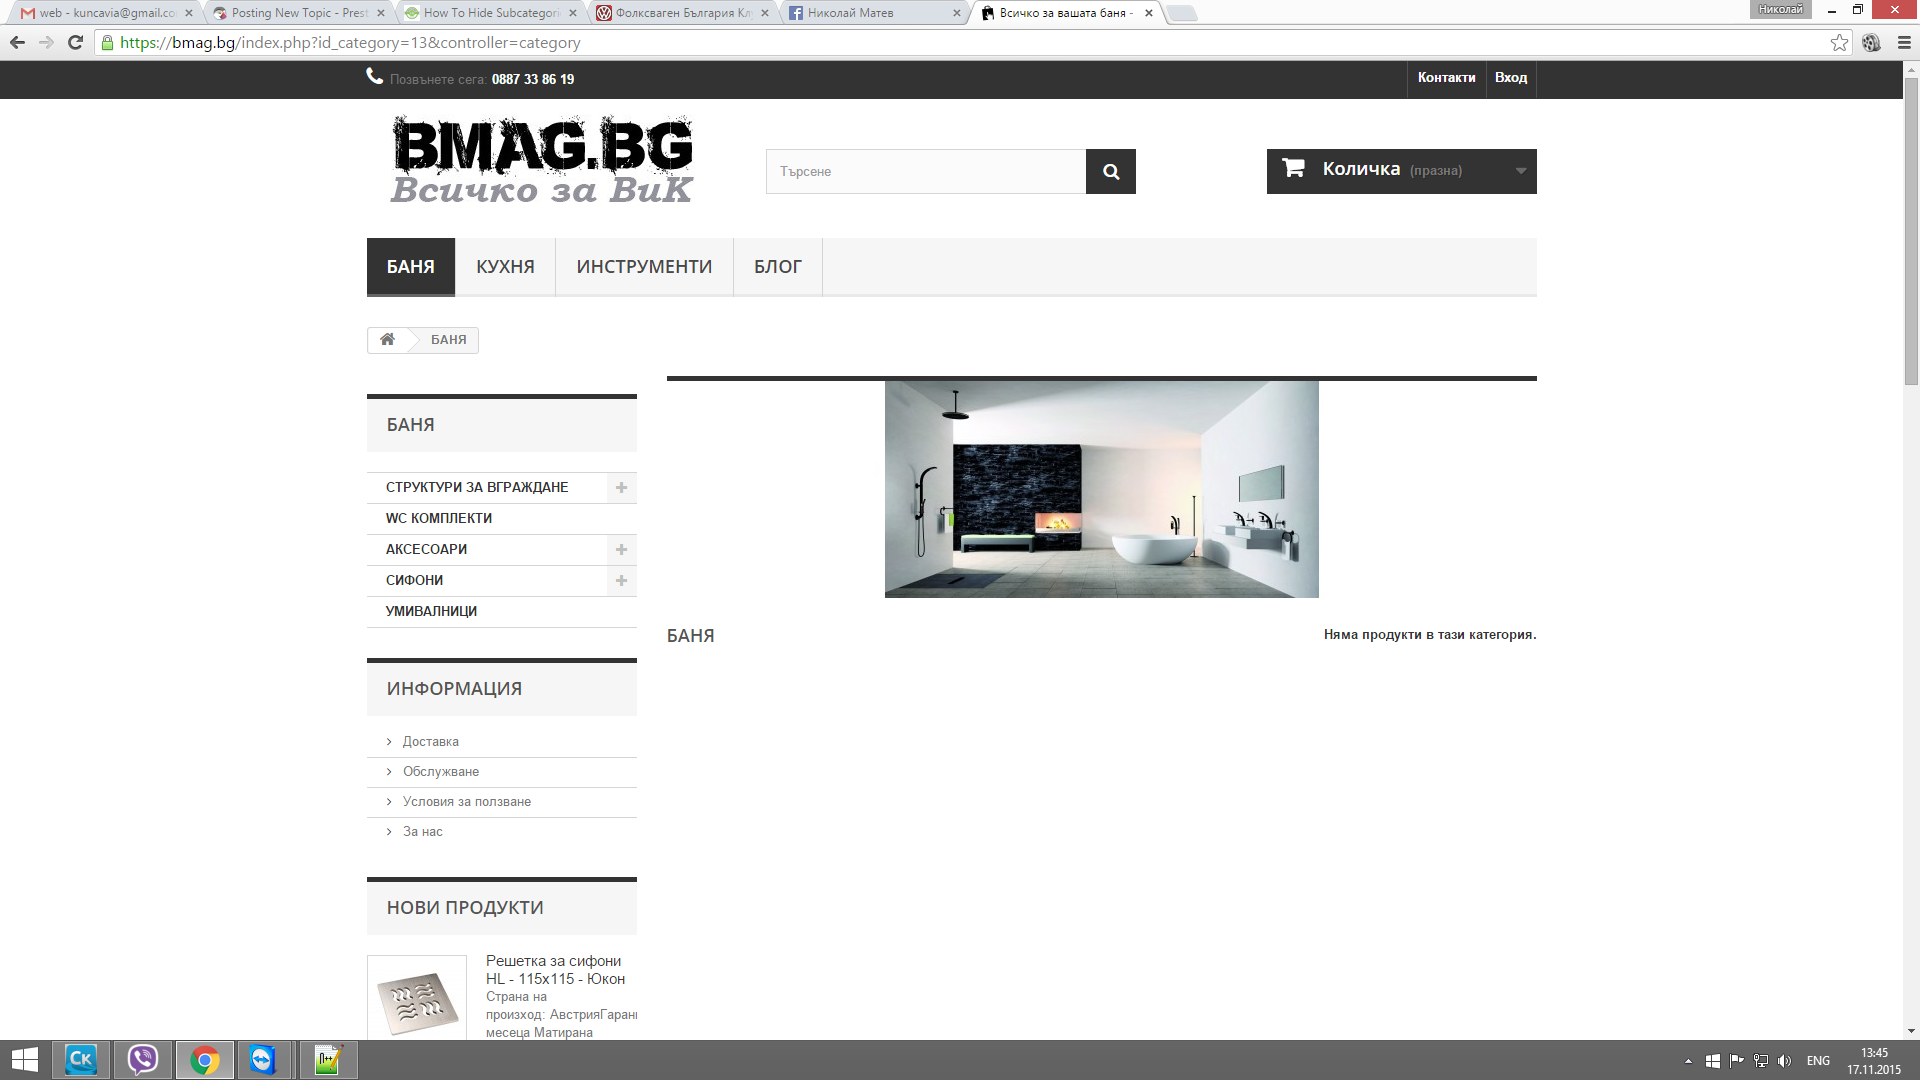The image size is (1920, 1080).
Task: Open the ИНСТРУМЕНТИ menu tab
Action: (644, 267)
